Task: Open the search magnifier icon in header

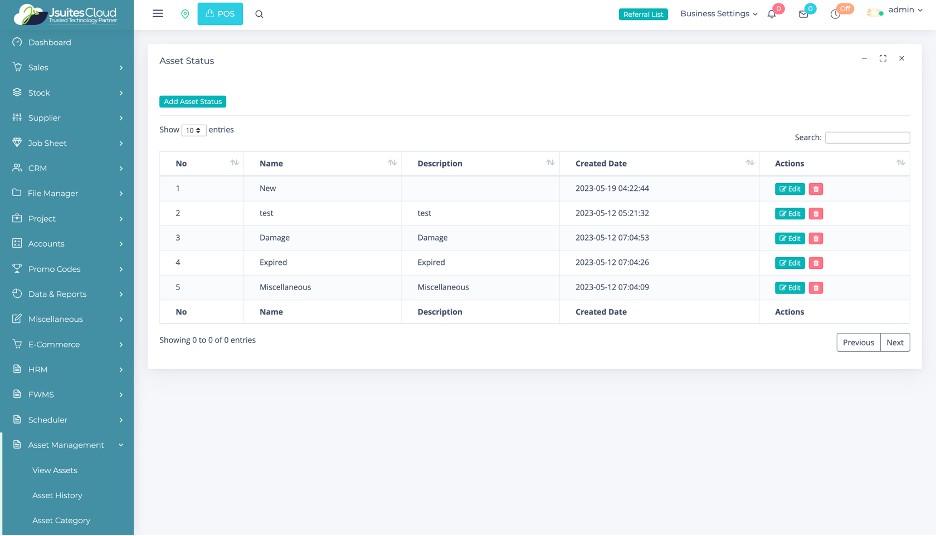Action: click(x=260, y=14)
